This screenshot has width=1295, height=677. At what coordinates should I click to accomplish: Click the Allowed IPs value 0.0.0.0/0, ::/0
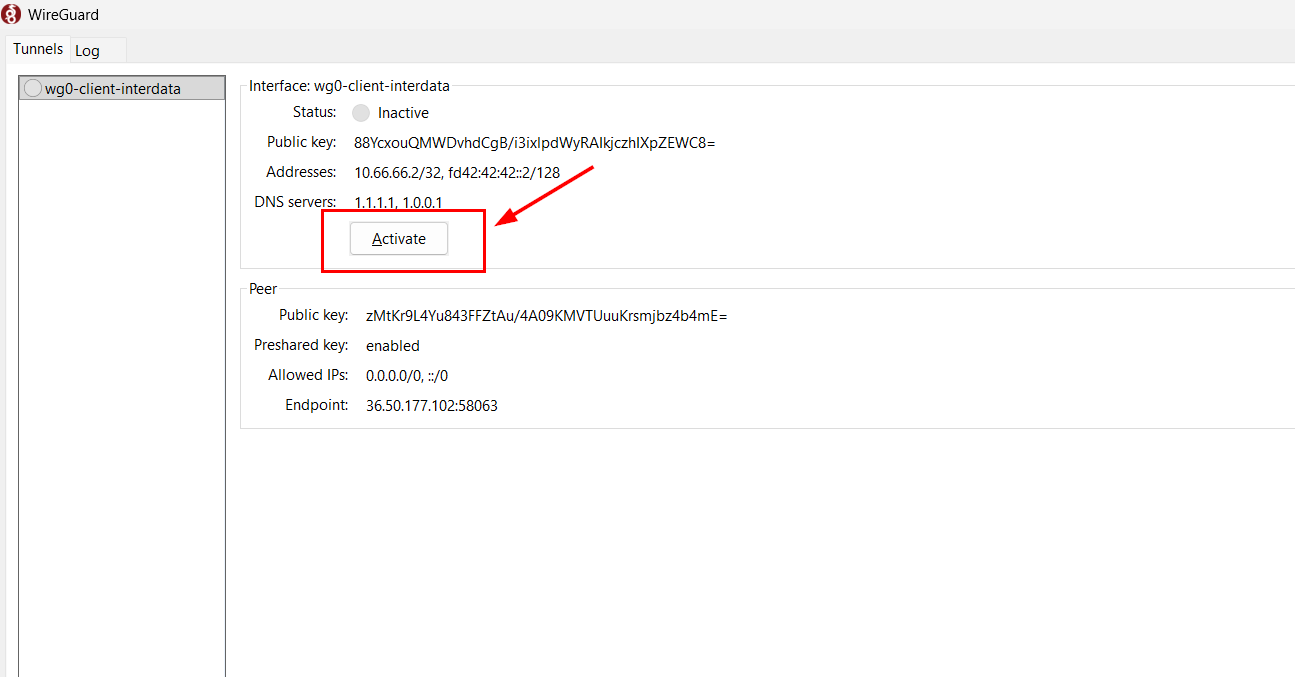coord(407,376)
